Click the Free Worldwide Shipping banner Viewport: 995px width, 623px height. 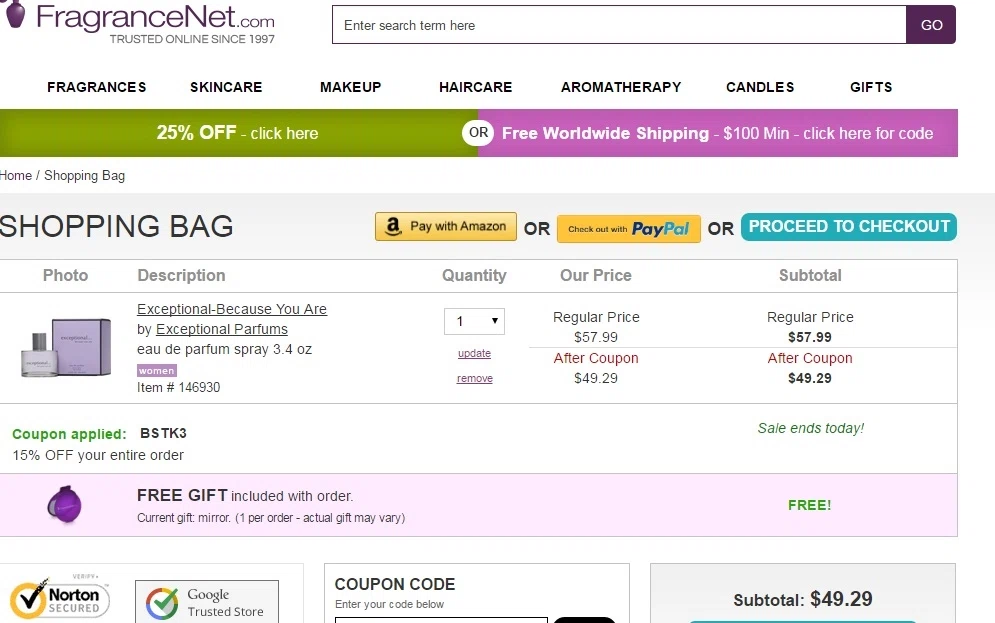coord(717,133)
